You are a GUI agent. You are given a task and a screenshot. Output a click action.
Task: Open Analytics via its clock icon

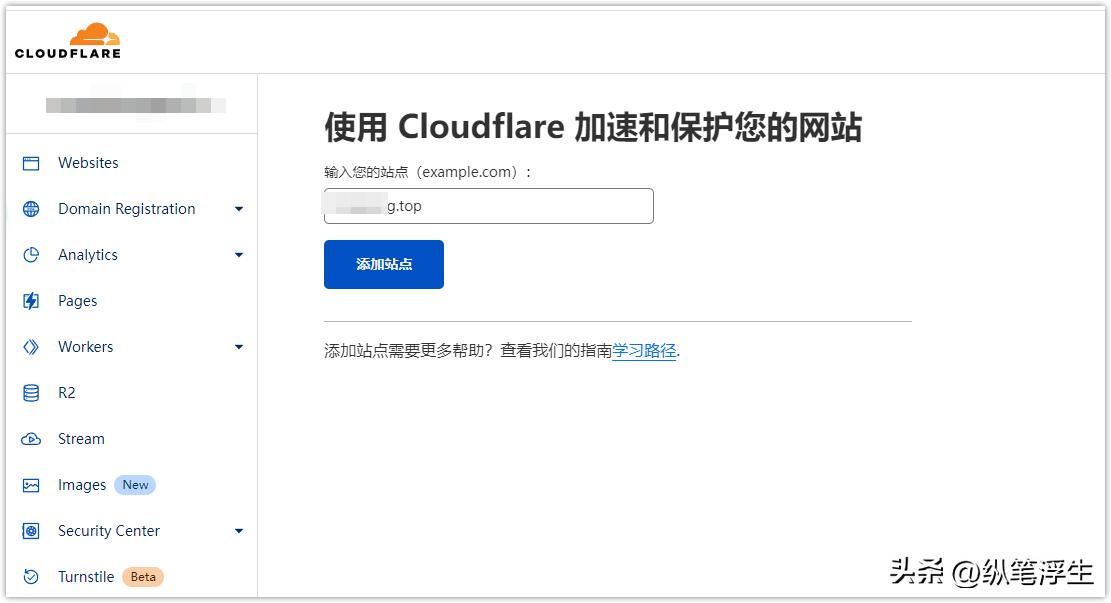click(31, 254)
